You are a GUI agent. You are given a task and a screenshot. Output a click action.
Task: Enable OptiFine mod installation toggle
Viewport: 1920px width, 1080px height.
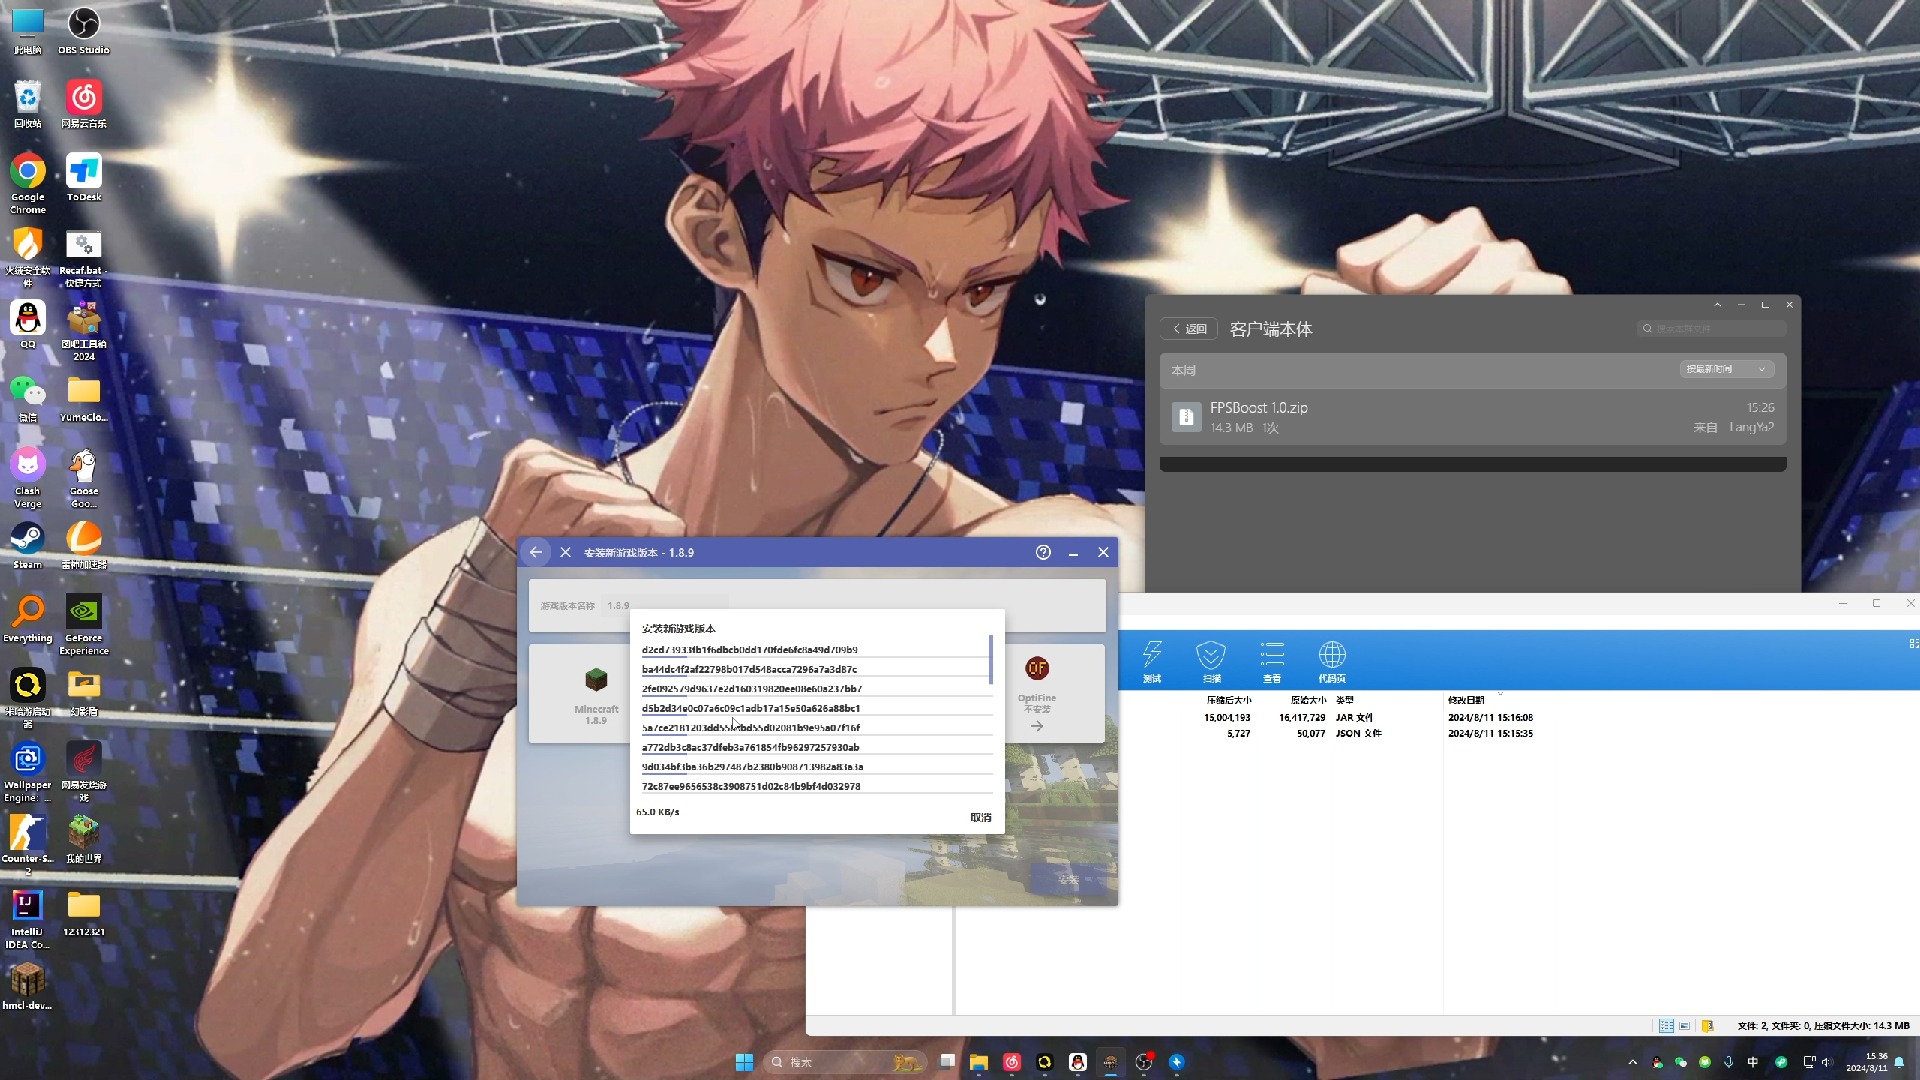click(x=1036, y=727)
